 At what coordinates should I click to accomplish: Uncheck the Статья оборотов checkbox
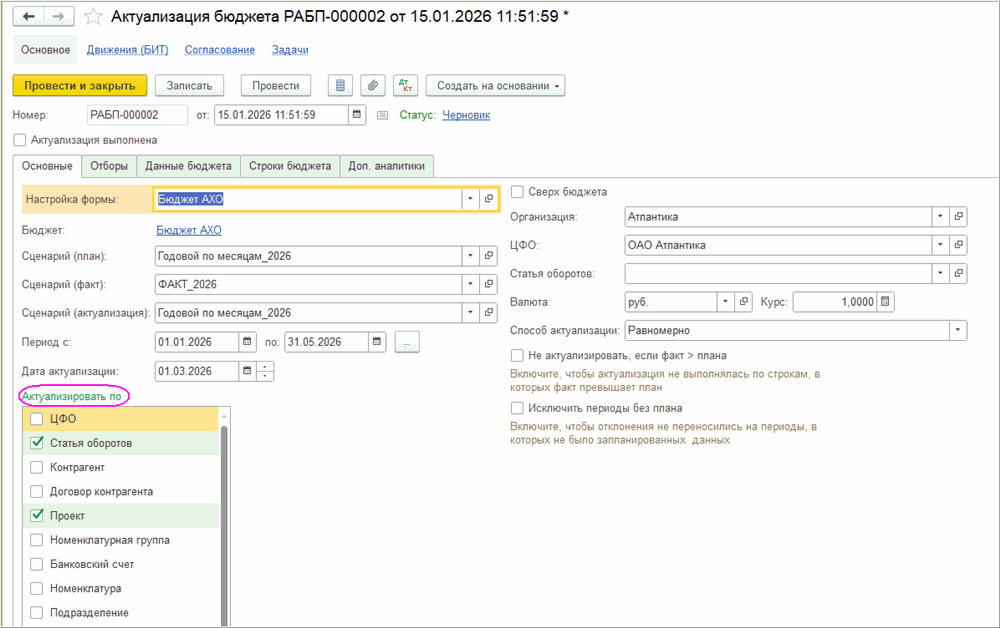click(38, 443)
